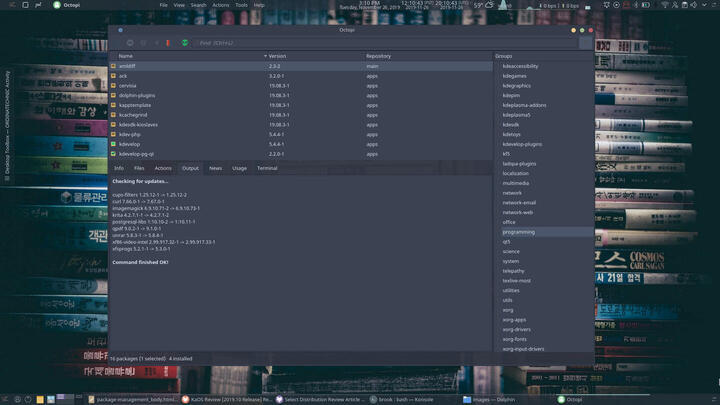The width and height of the screenshot is (720, 405).
Task: Select the kdepim group
Action: coord(511,96)
